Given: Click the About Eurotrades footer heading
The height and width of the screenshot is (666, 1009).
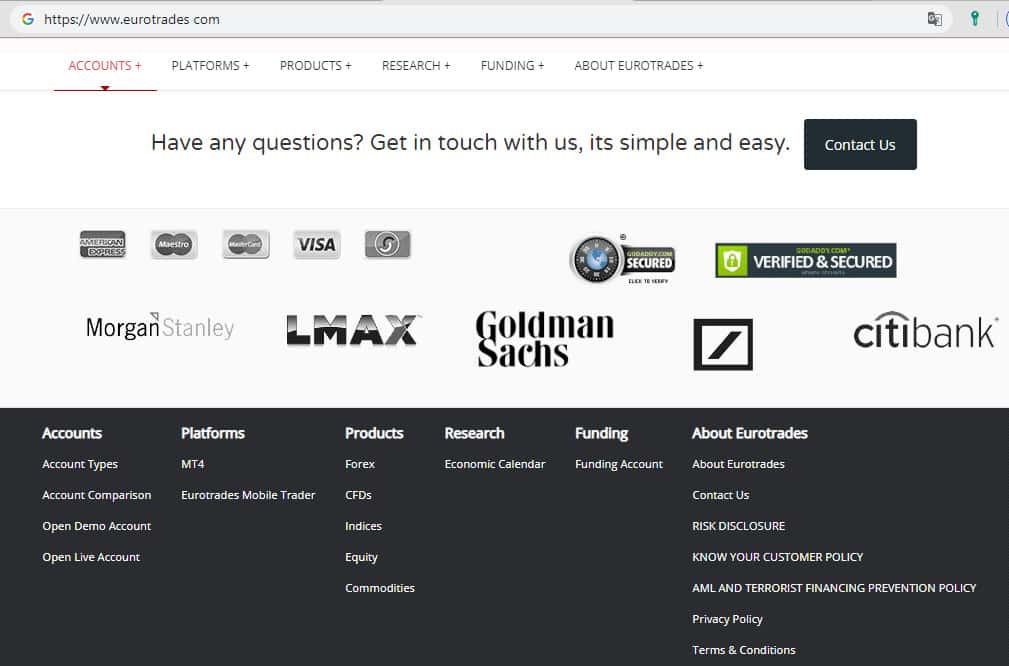Looking at the screenshot, I should pyautogui.click(x=750, y=433).
